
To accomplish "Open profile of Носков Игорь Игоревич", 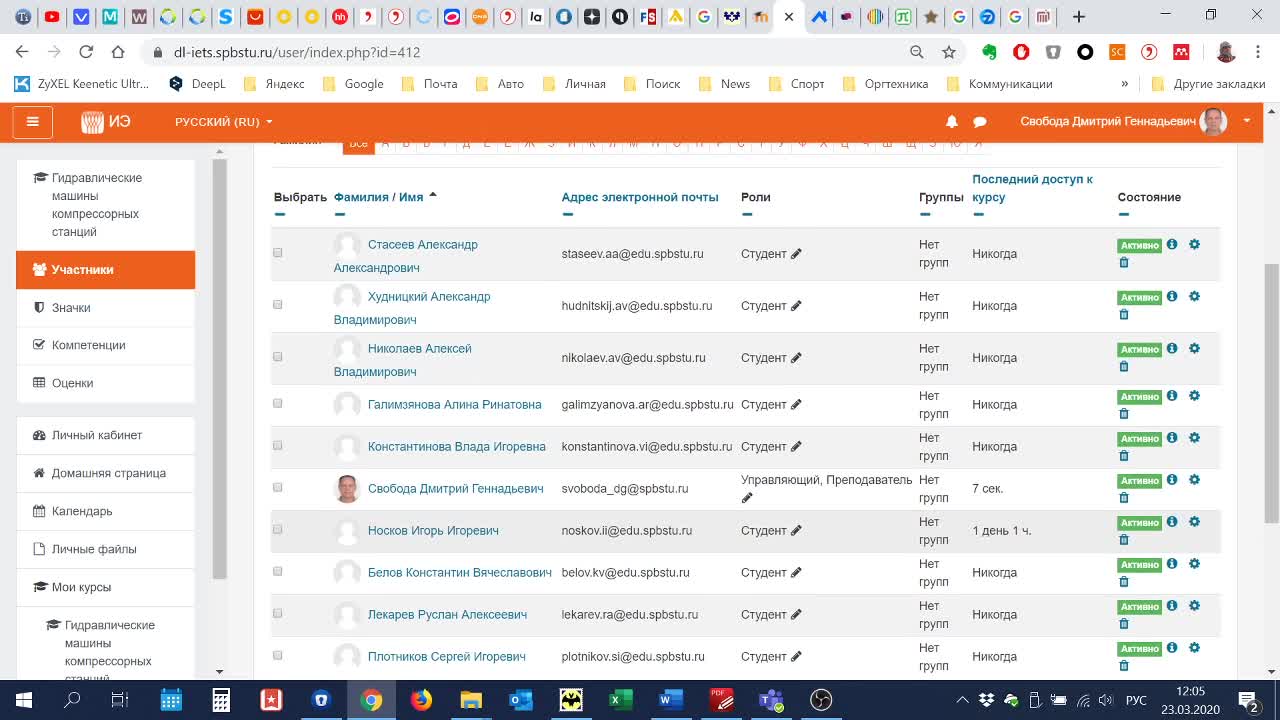I will tap(433, 531).
